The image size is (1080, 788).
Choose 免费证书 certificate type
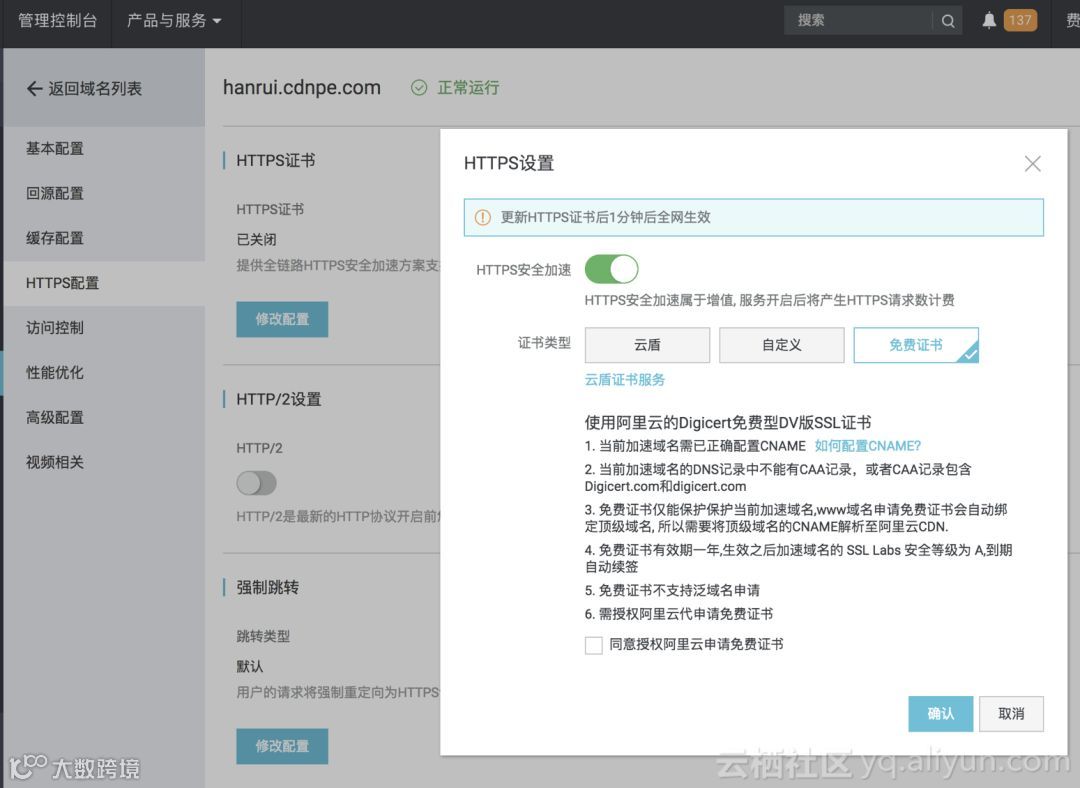coord(915,345)
